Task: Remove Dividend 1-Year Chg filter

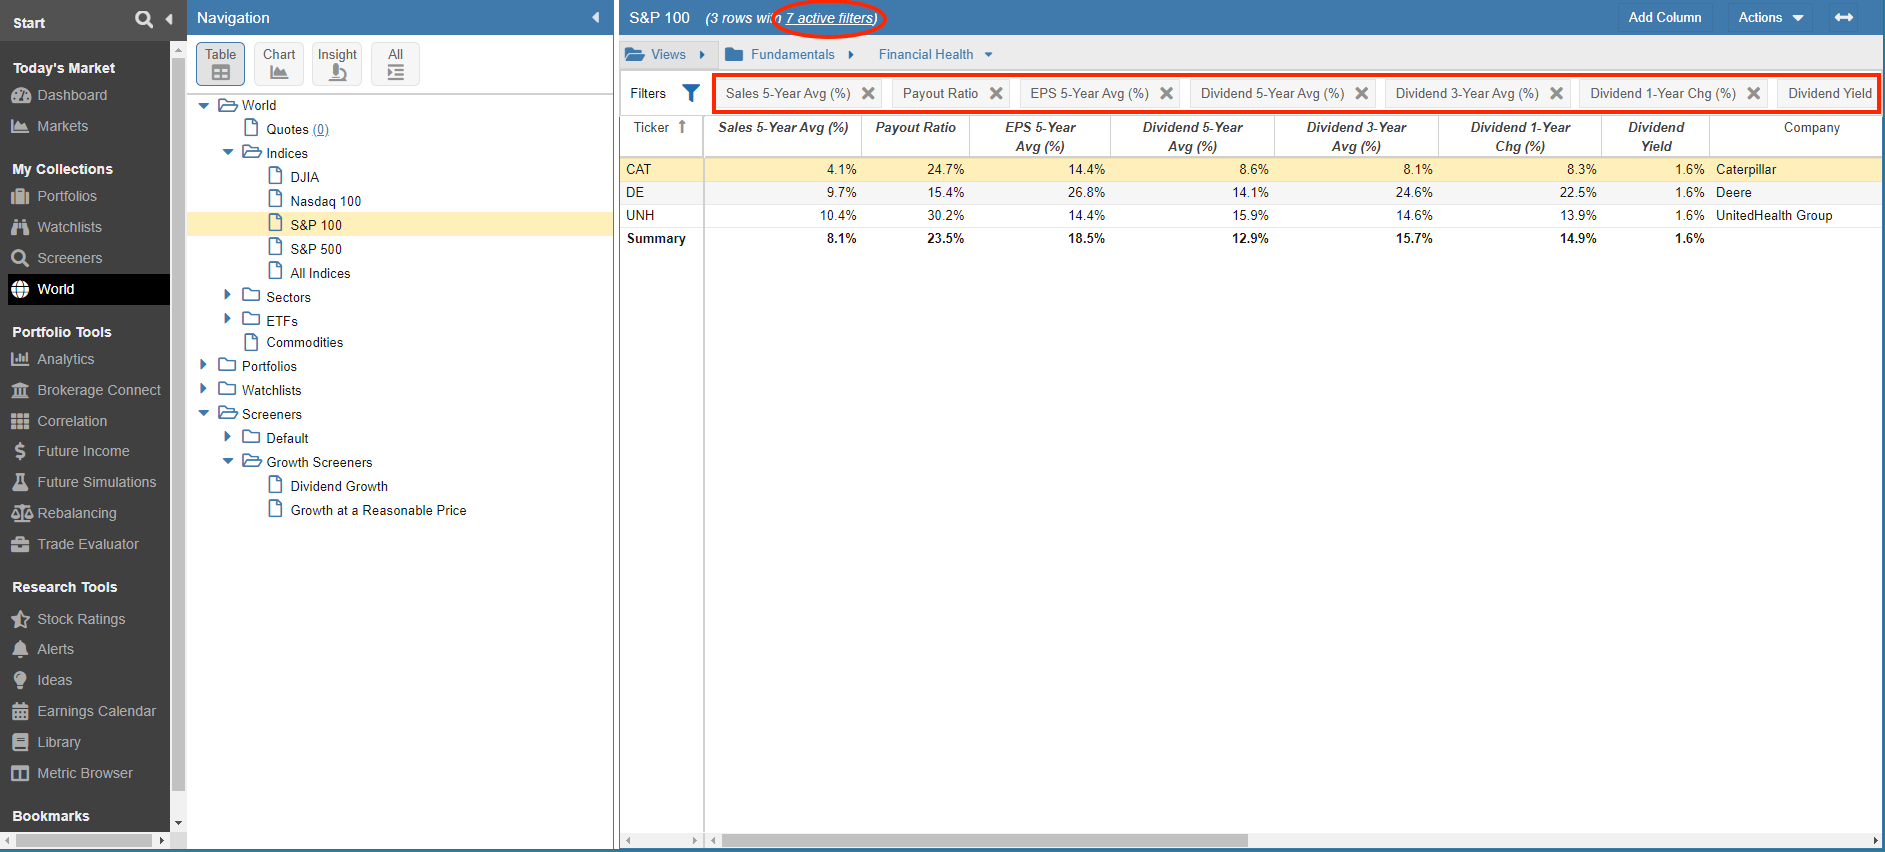Action: 1753,93
